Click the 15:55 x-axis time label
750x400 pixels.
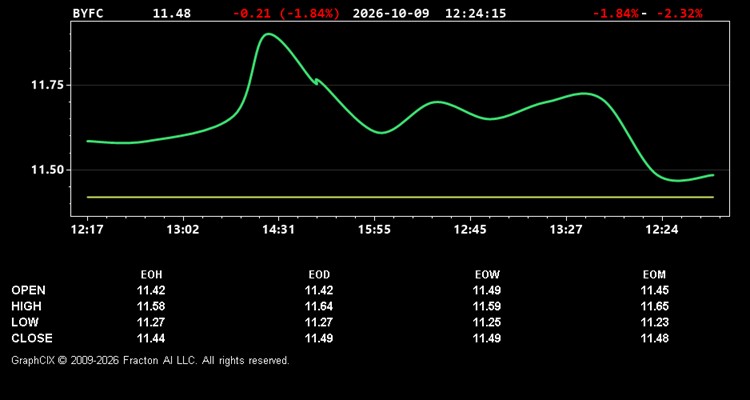(375, 230)
